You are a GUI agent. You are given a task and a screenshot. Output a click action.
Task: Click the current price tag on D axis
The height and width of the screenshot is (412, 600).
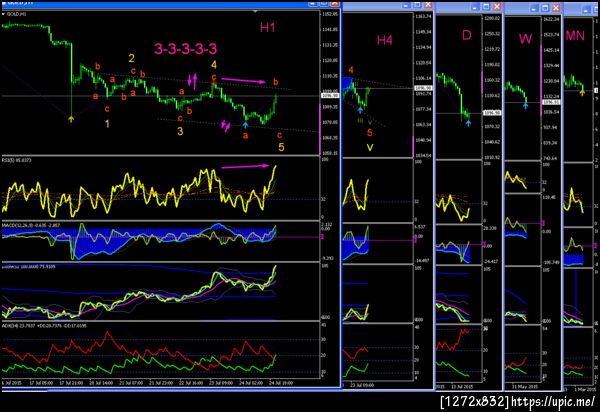click(492, 113)
